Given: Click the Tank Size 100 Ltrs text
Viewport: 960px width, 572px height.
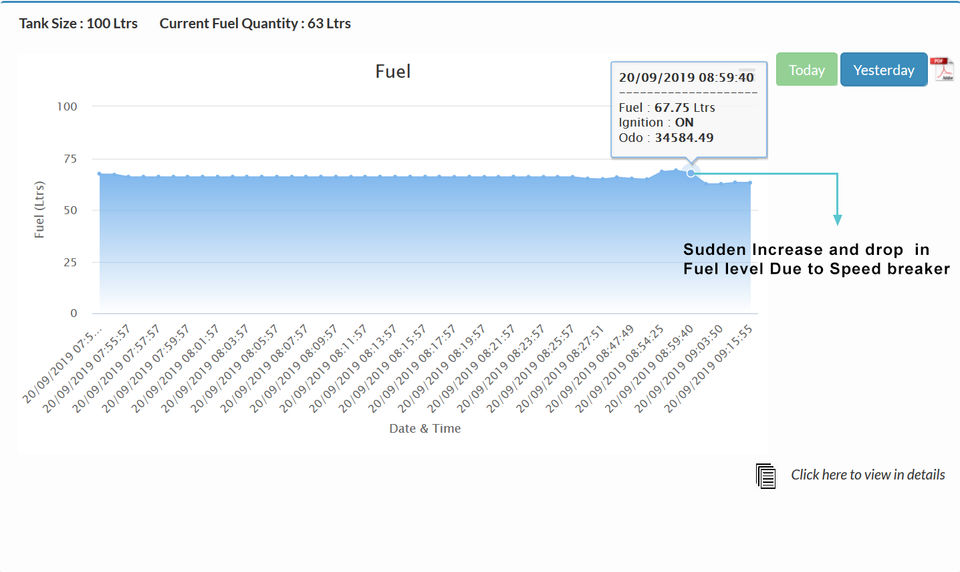Looking at the screenshot, I should pos(78,23).
